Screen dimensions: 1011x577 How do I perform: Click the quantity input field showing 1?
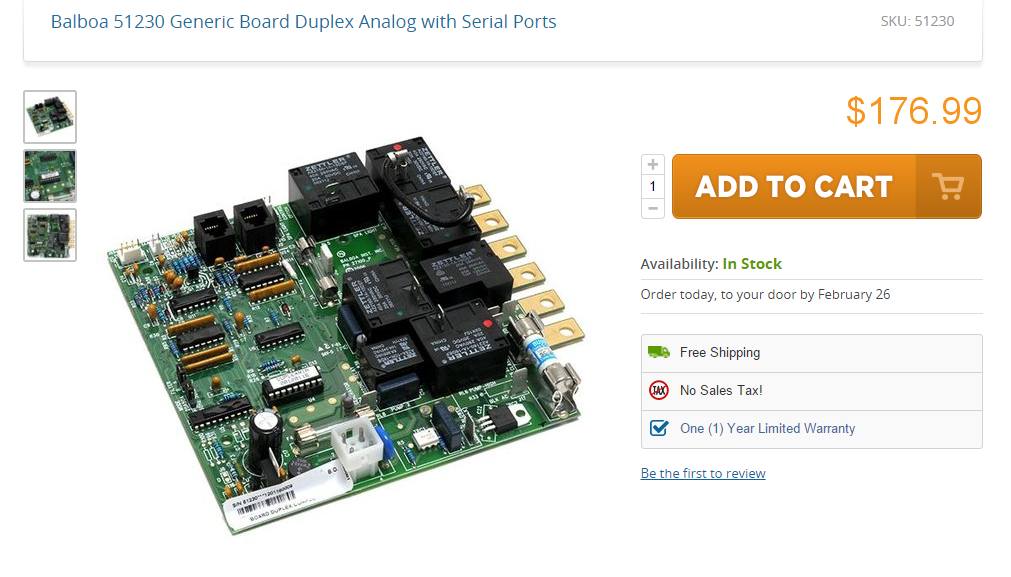coord(653,186)
